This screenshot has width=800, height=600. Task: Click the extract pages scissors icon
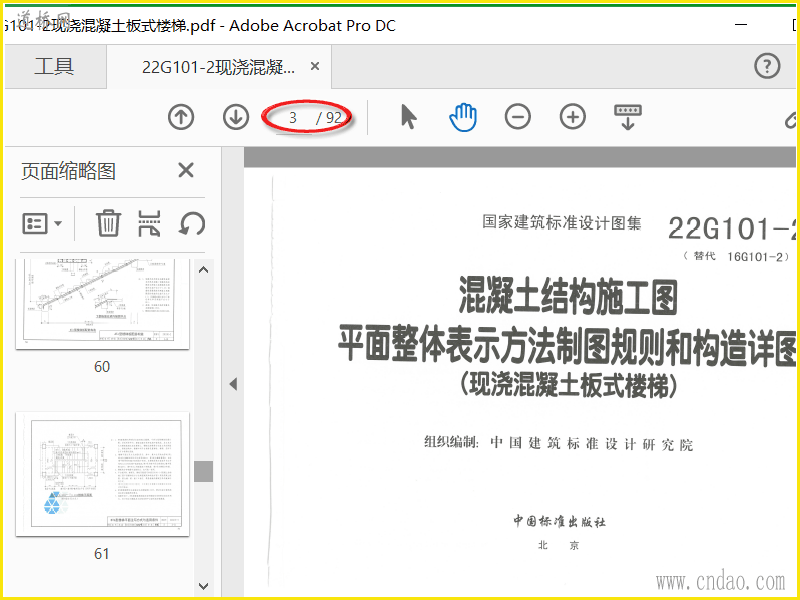click(x=149, y=223)
